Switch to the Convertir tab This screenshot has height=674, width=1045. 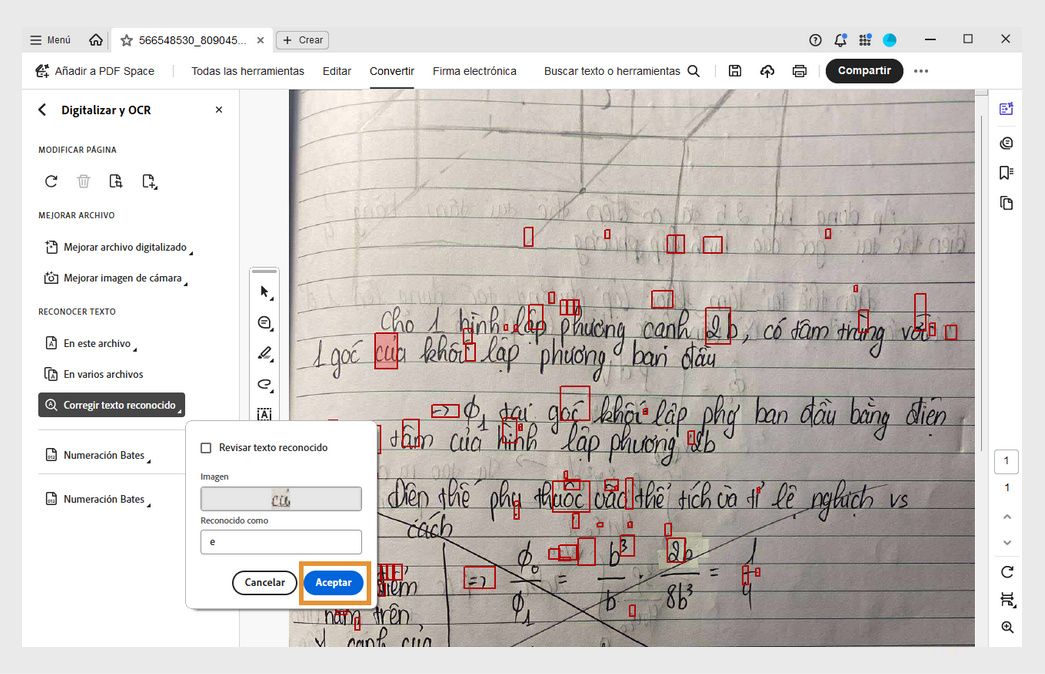[391, 71]
